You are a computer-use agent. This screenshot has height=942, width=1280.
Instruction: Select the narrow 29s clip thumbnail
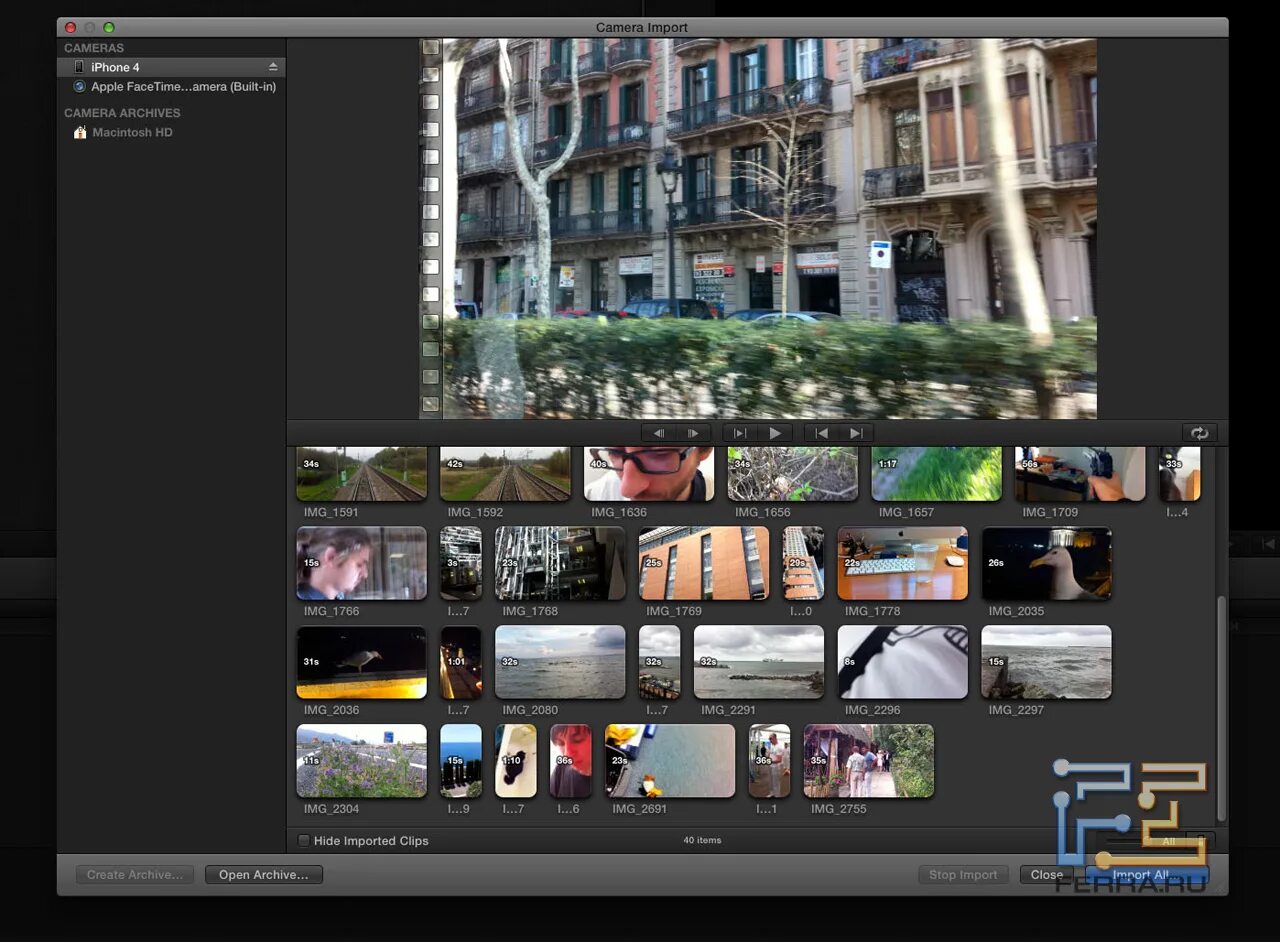(x=804, y=564)
